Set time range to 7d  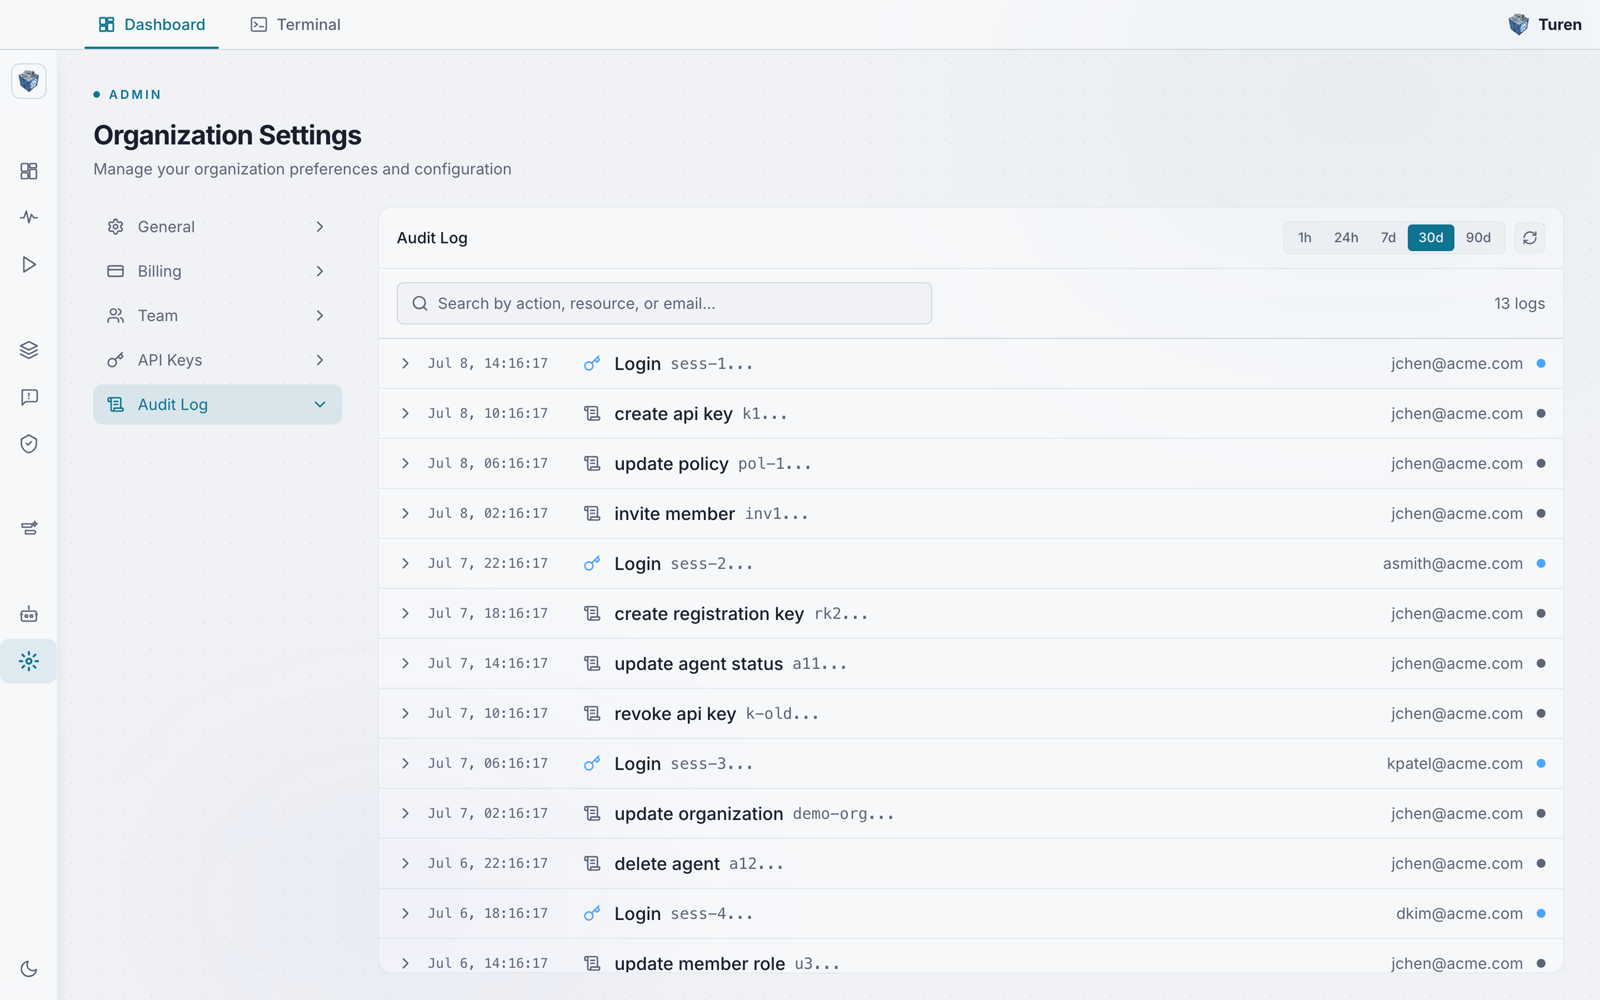coord(1388,238)
